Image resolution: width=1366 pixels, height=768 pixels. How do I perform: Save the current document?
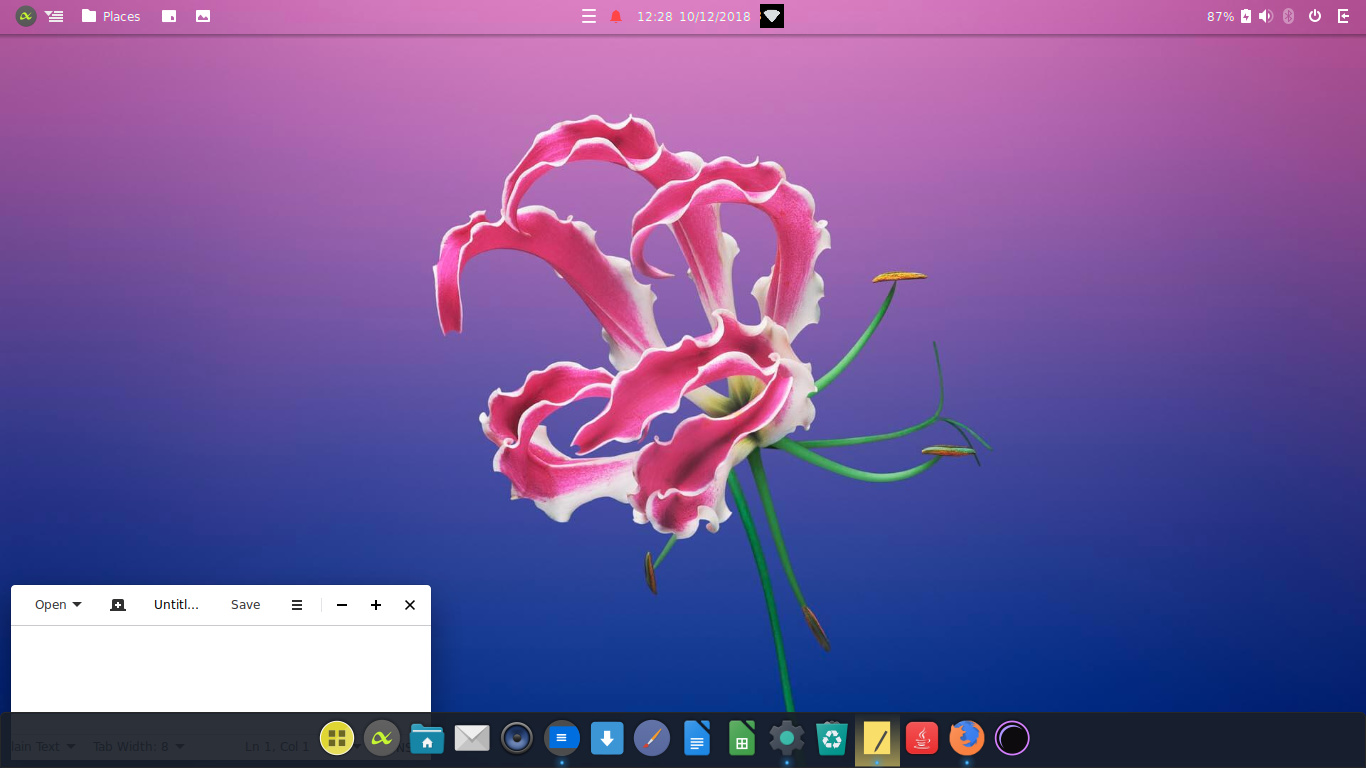(x=245, y=604)
